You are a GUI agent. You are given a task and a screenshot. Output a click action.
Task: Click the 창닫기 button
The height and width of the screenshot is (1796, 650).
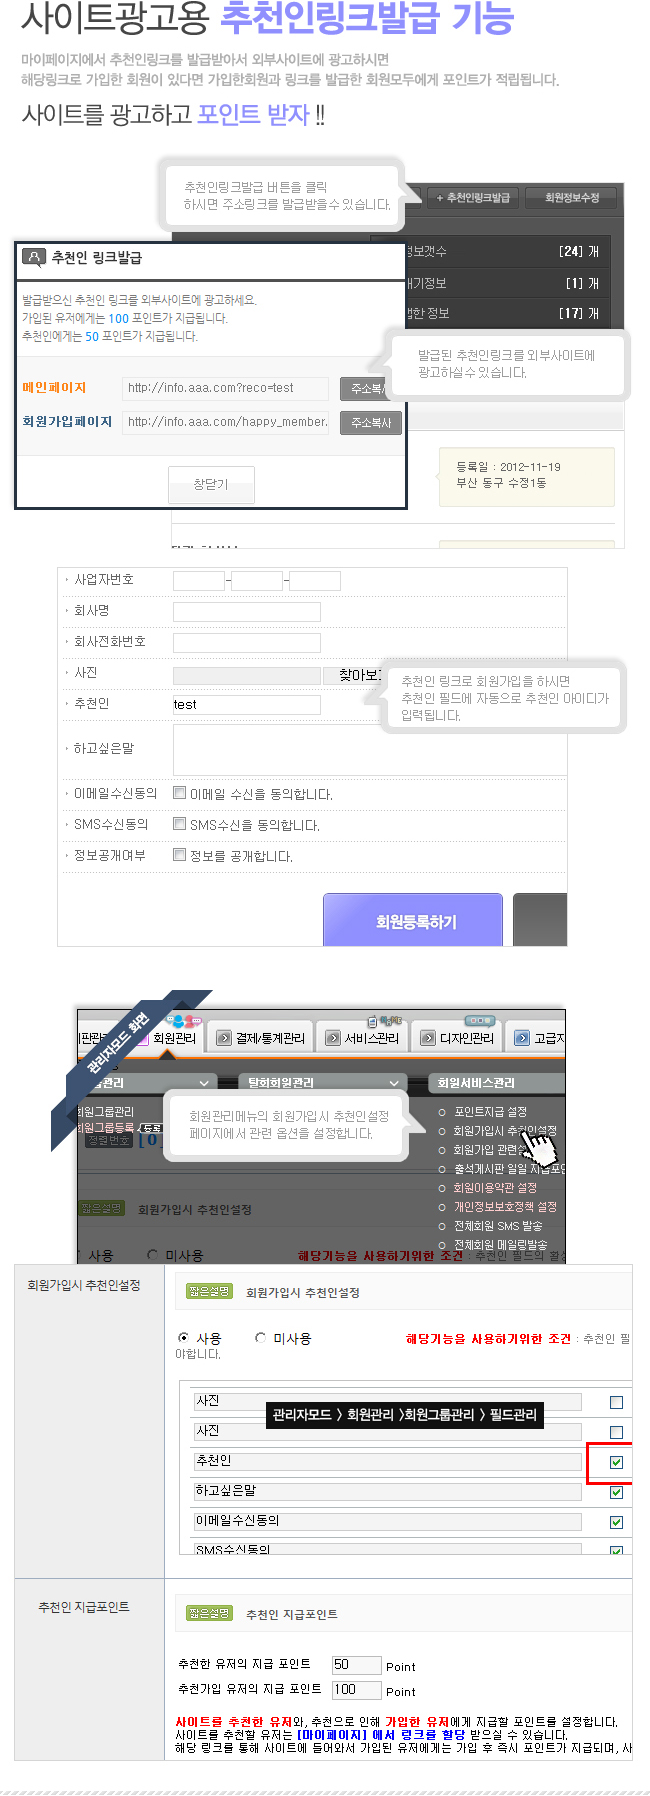[x=211, y=484]
